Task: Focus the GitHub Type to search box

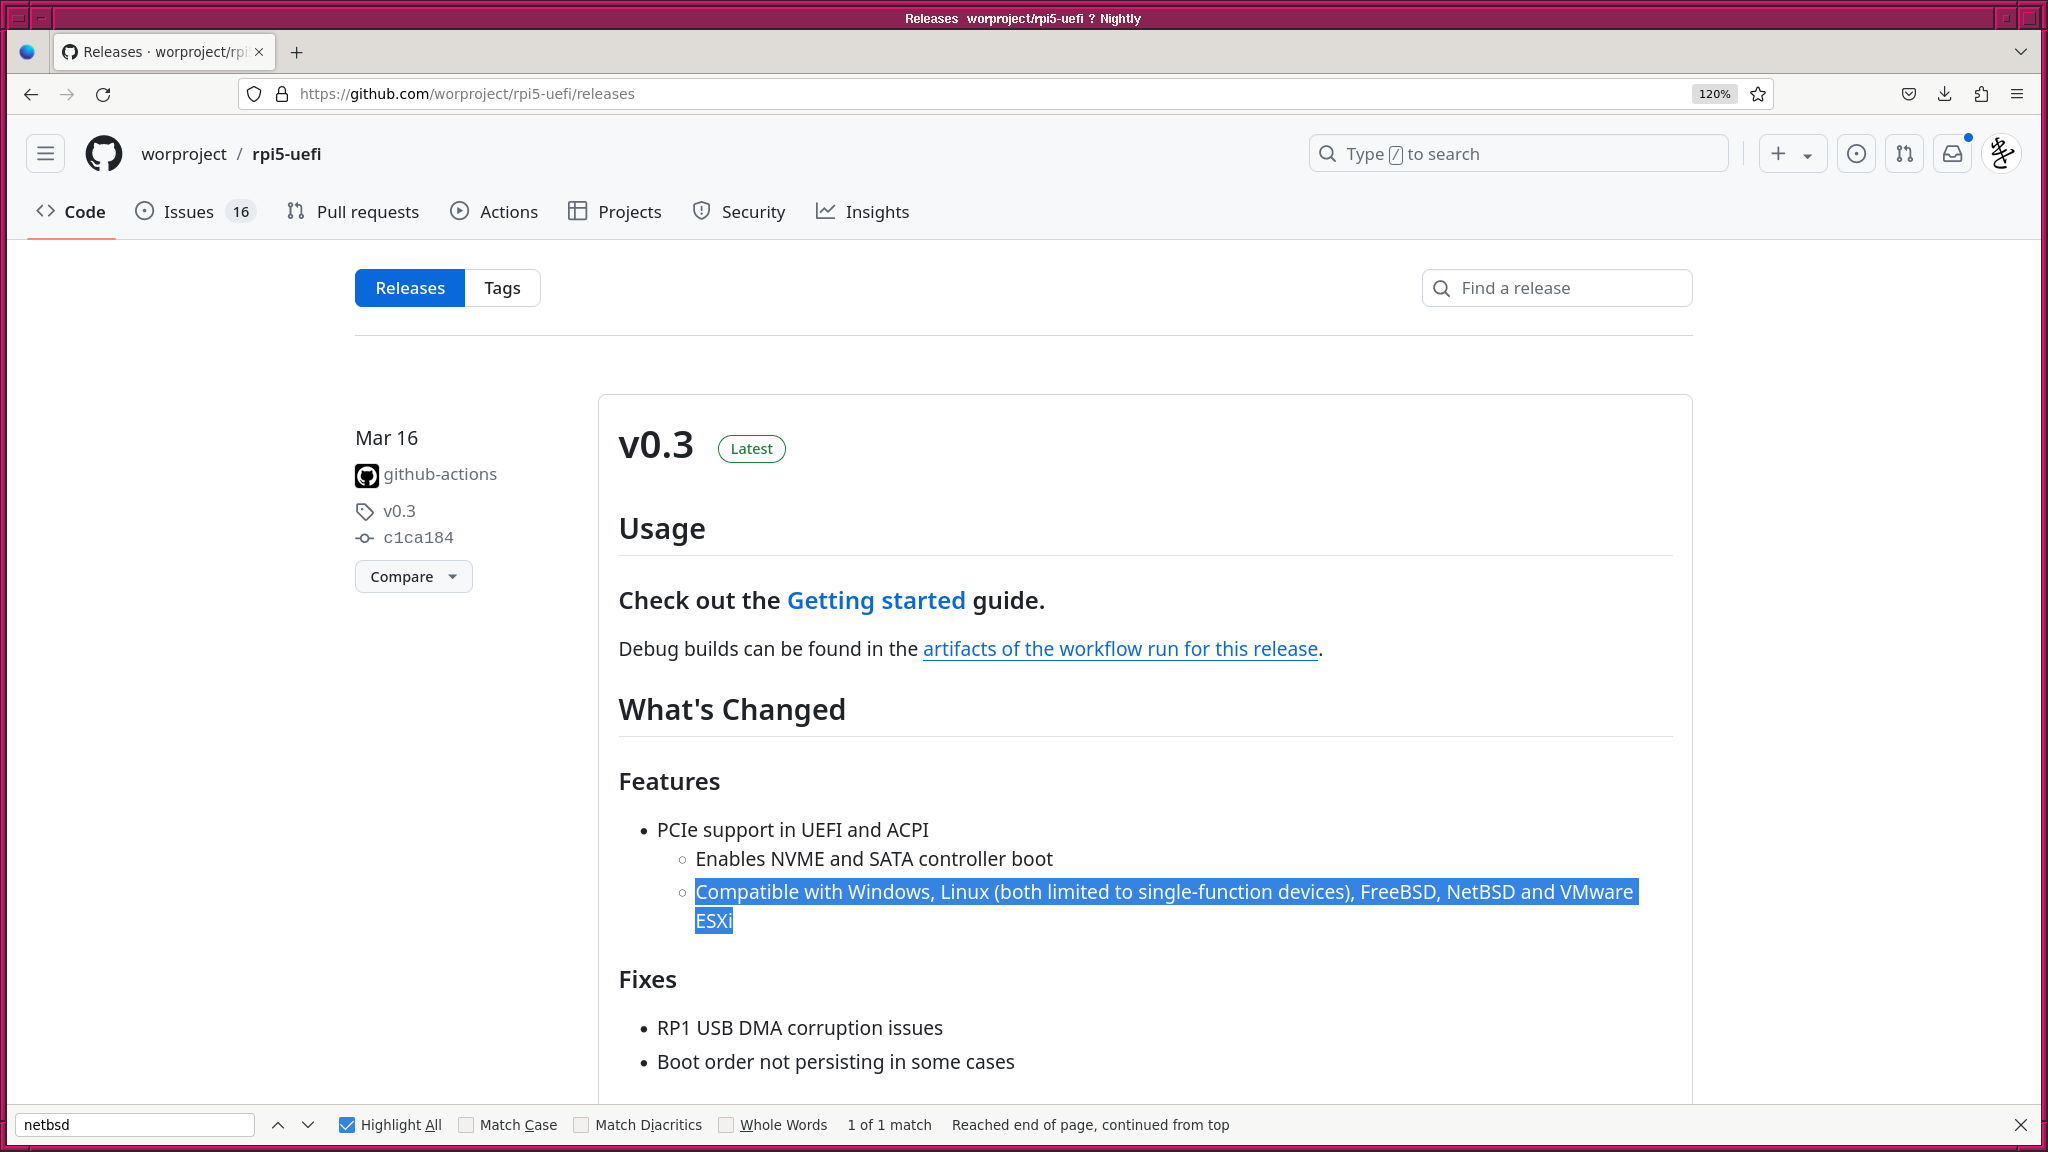Action: coord(1518,154)
